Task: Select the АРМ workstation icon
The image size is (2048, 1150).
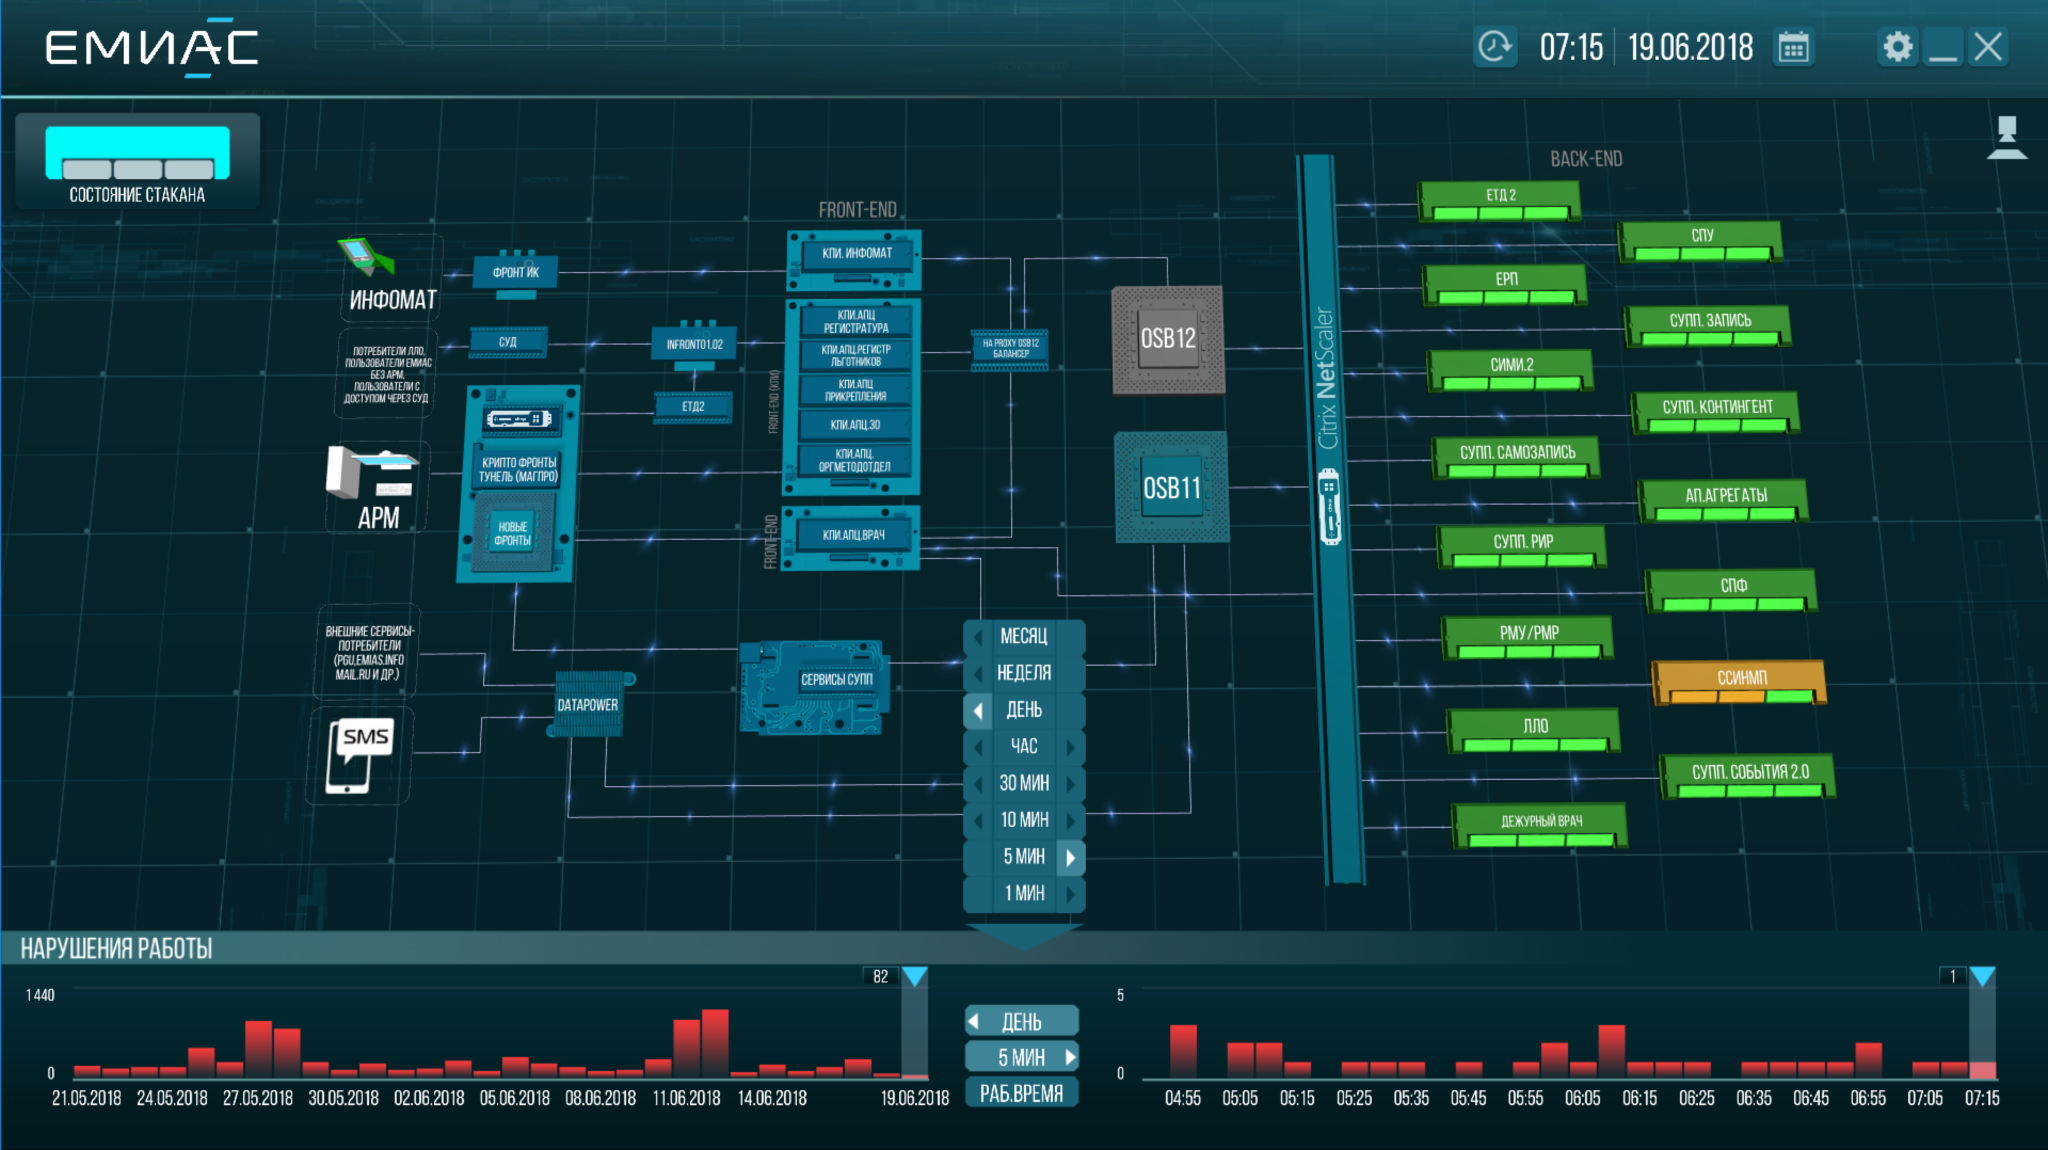Action: coord(370,472)
